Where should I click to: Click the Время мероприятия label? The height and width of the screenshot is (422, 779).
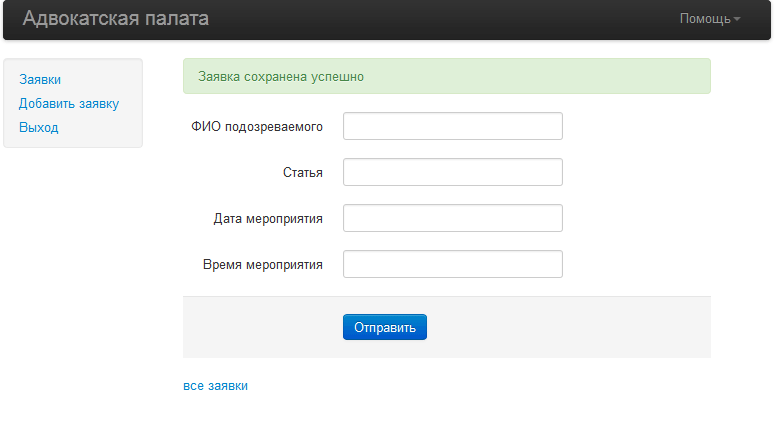click(262, 264)
